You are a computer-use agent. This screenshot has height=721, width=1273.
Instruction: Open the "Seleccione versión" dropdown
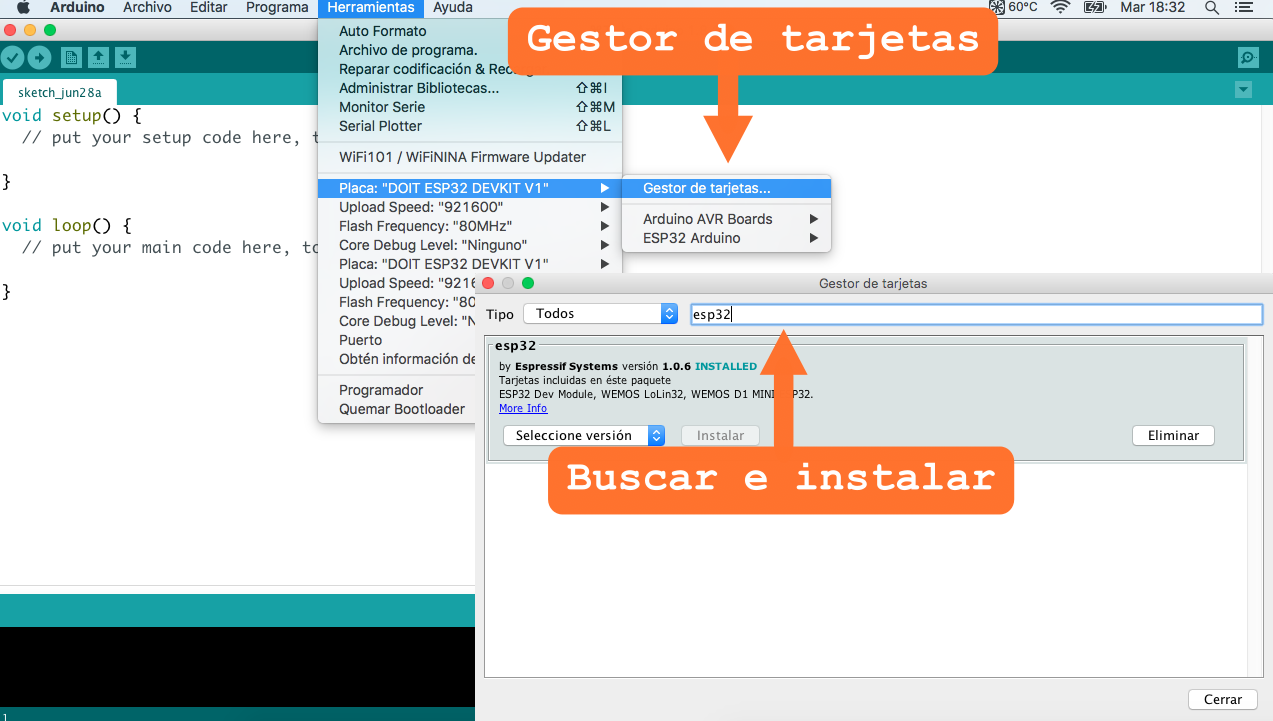point(584,436)
